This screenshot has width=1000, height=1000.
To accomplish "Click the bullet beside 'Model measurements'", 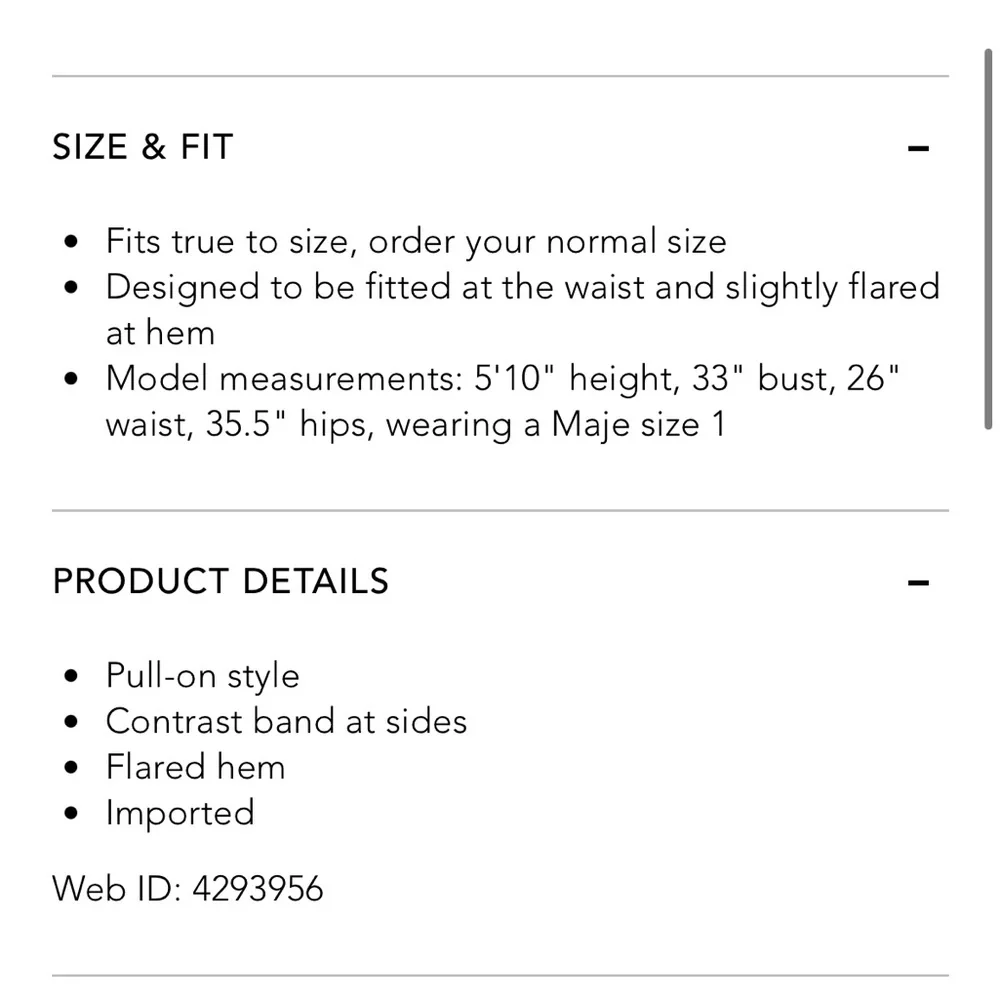I will pos(70,380).
